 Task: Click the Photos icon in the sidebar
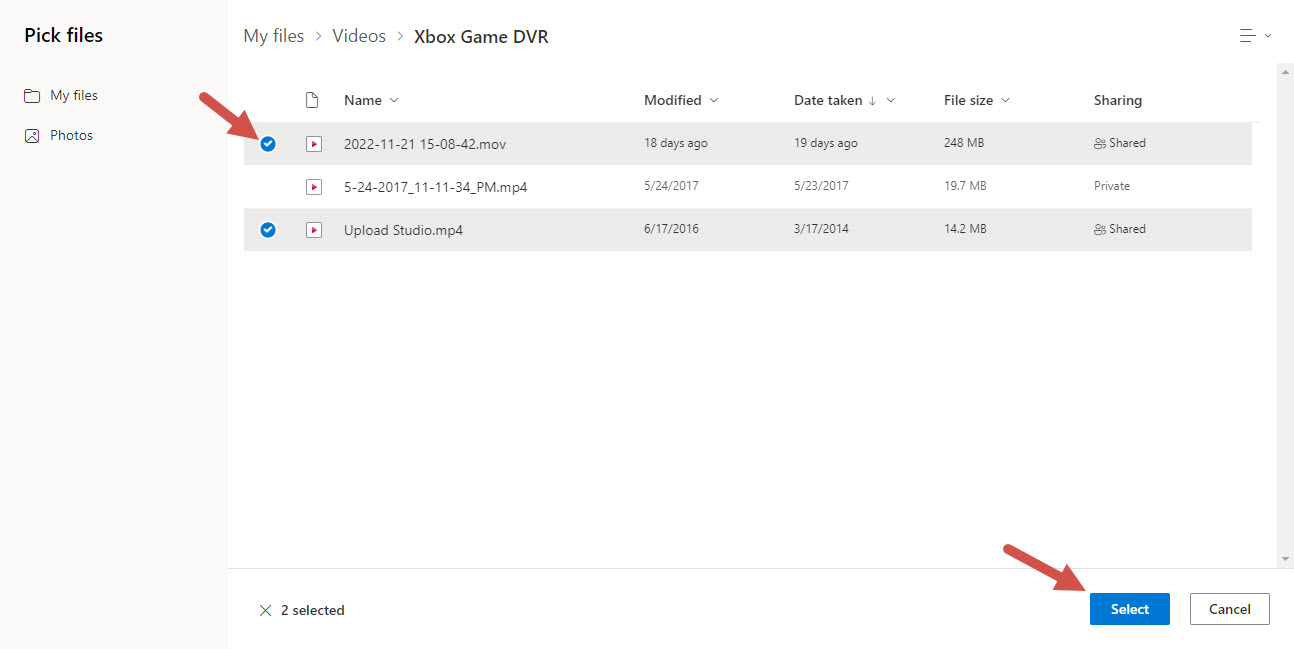(x=33, y=134)
